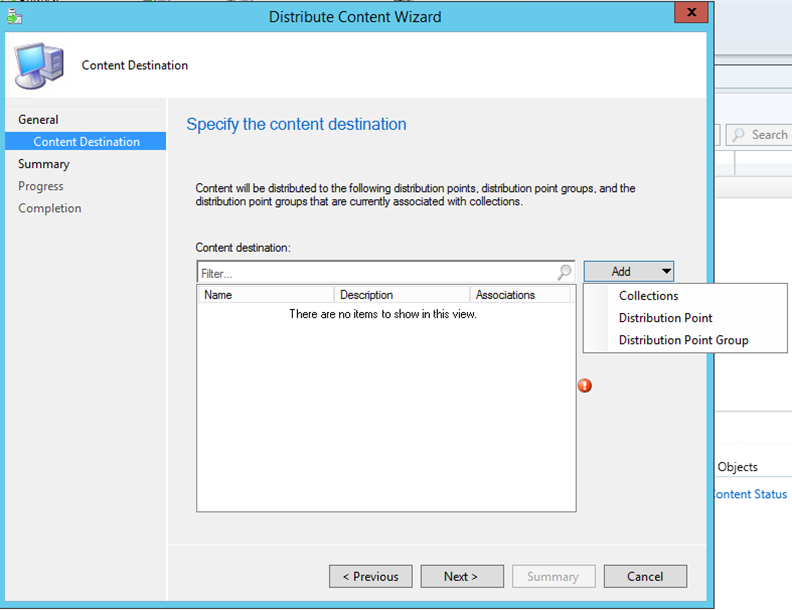Click the 'There are no items to show' text
792x610 pixels.
383,314
